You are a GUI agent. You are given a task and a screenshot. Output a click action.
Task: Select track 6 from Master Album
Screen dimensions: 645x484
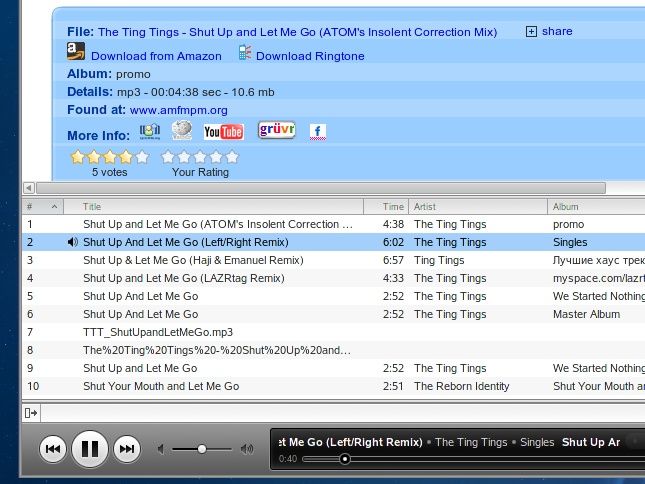tap(334, 315)
